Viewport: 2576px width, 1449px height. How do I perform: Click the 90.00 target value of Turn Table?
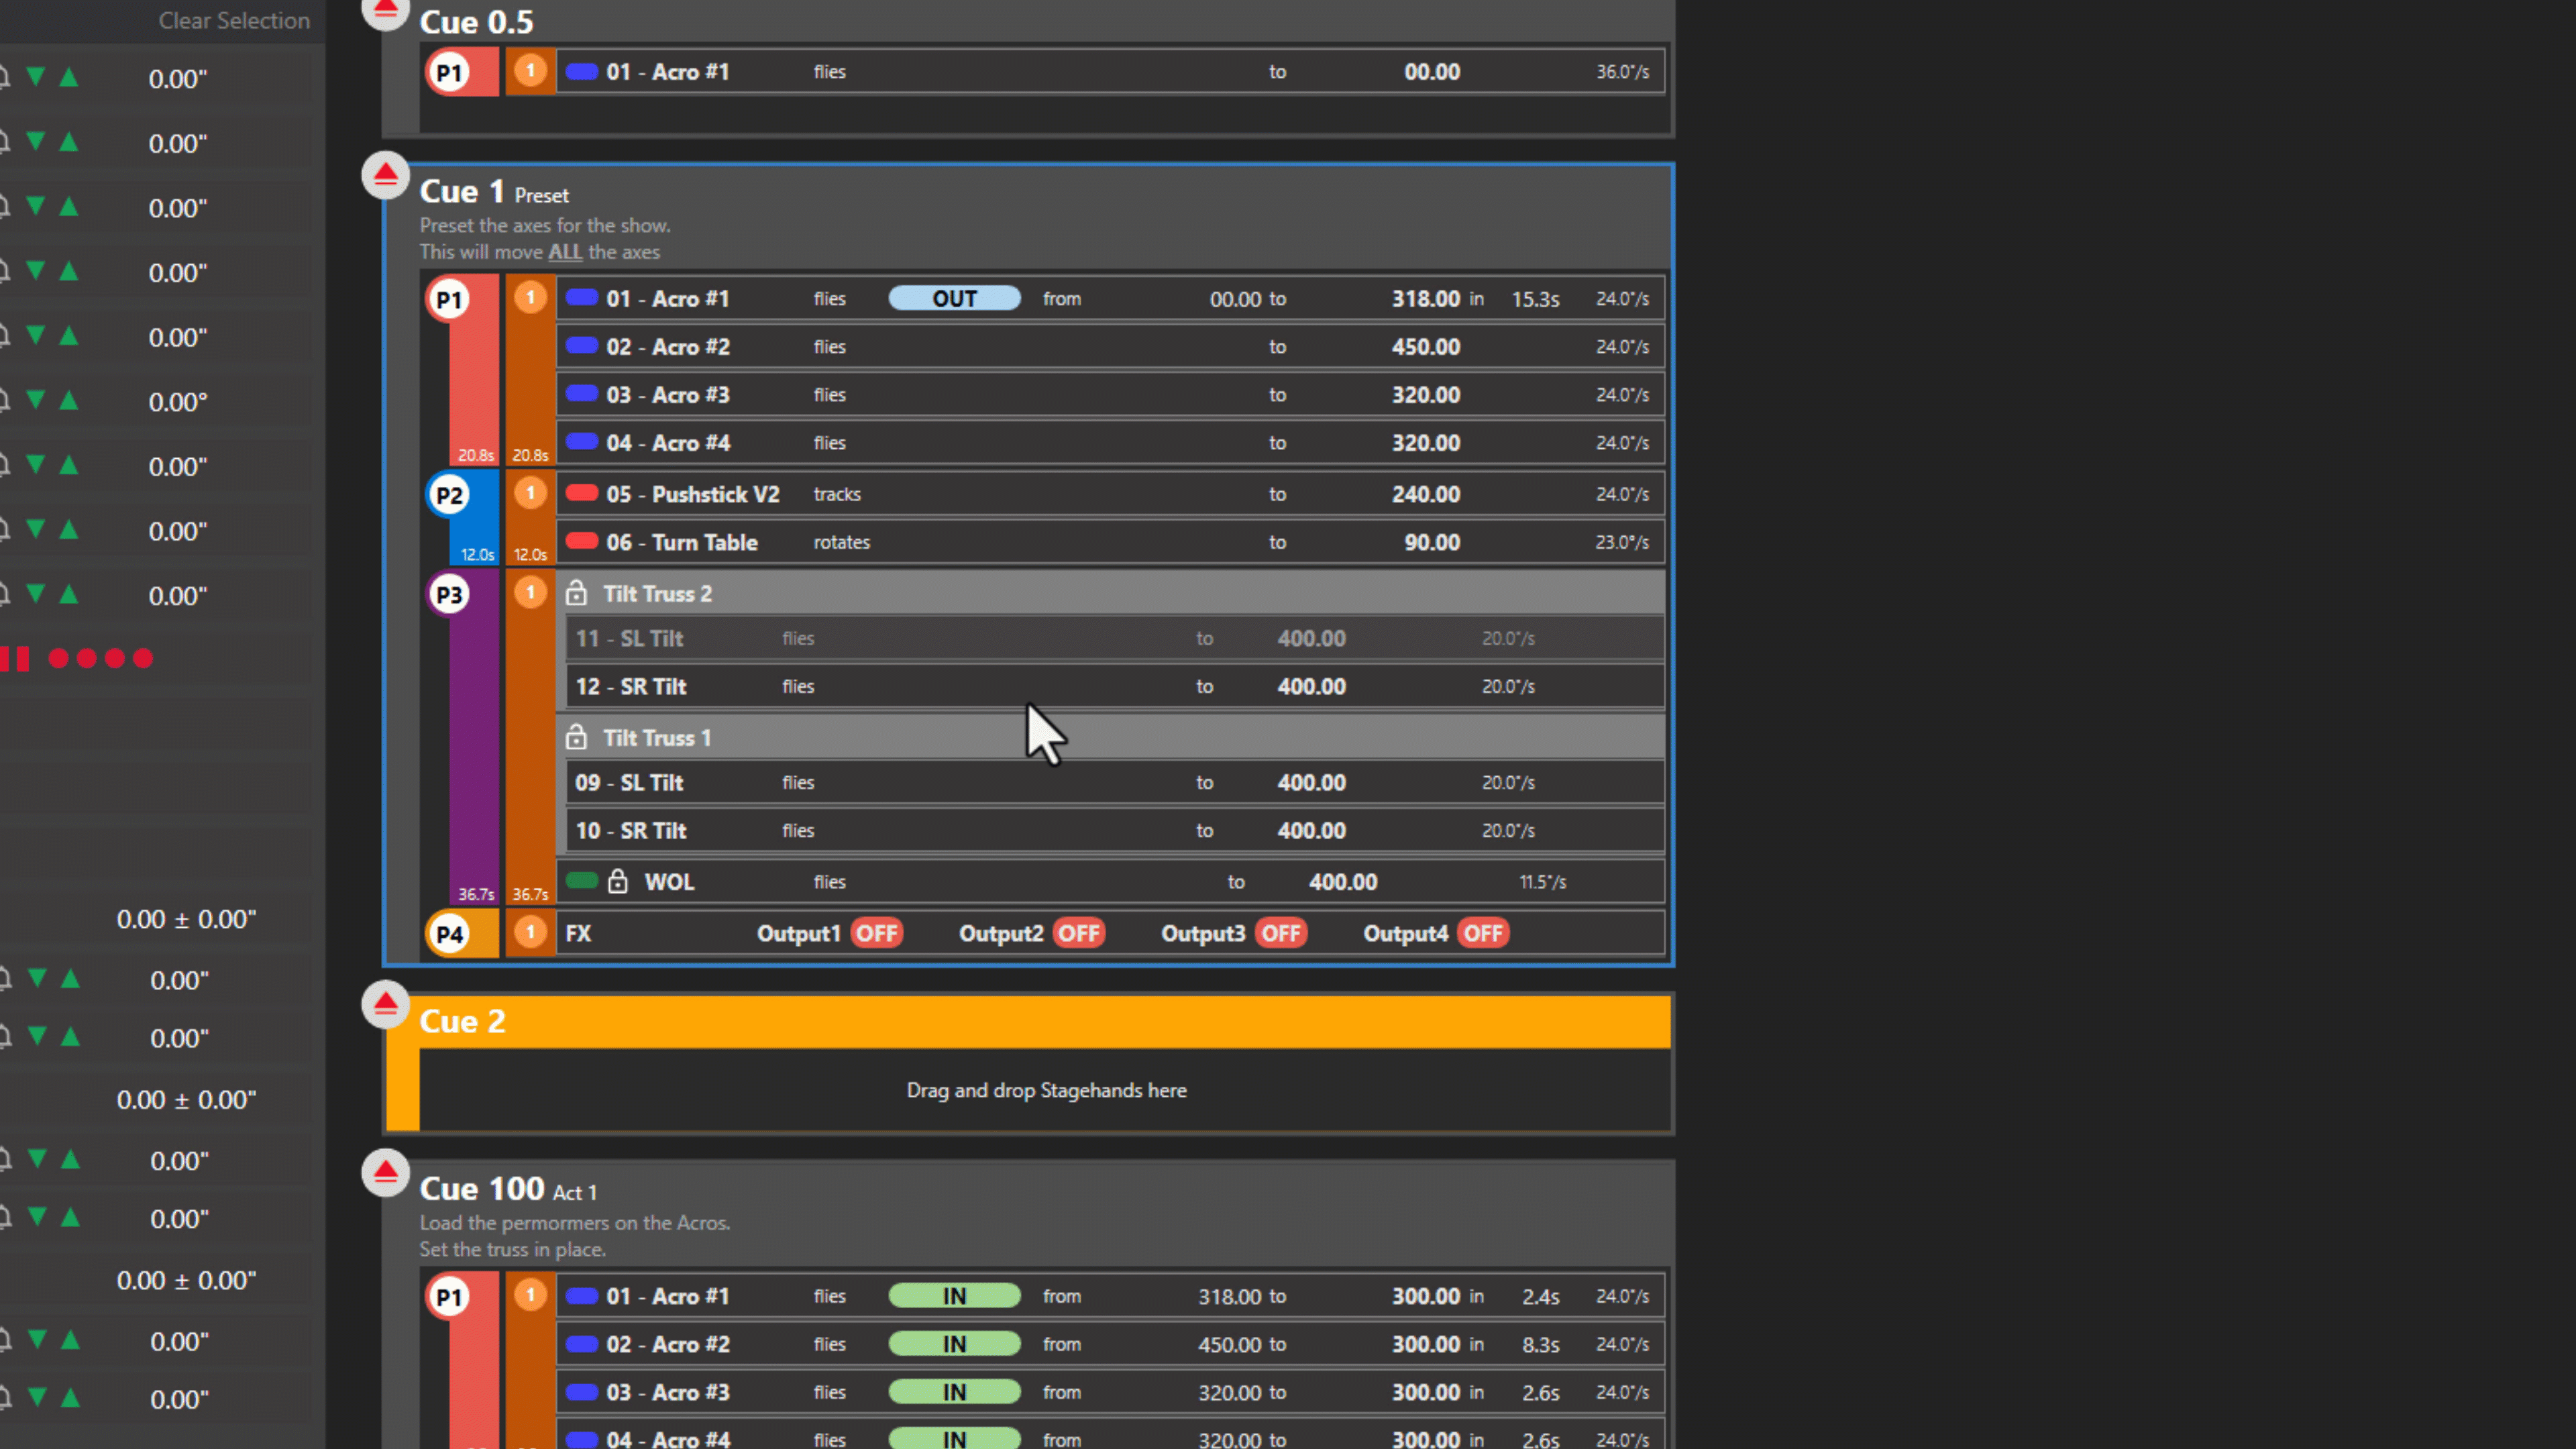pos(1431,542)
